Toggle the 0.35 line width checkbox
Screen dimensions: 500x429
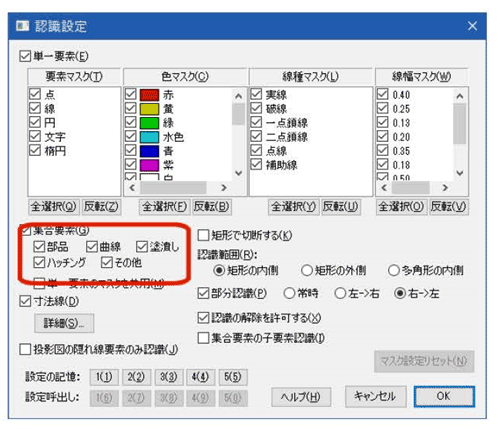tap(383, 150)
